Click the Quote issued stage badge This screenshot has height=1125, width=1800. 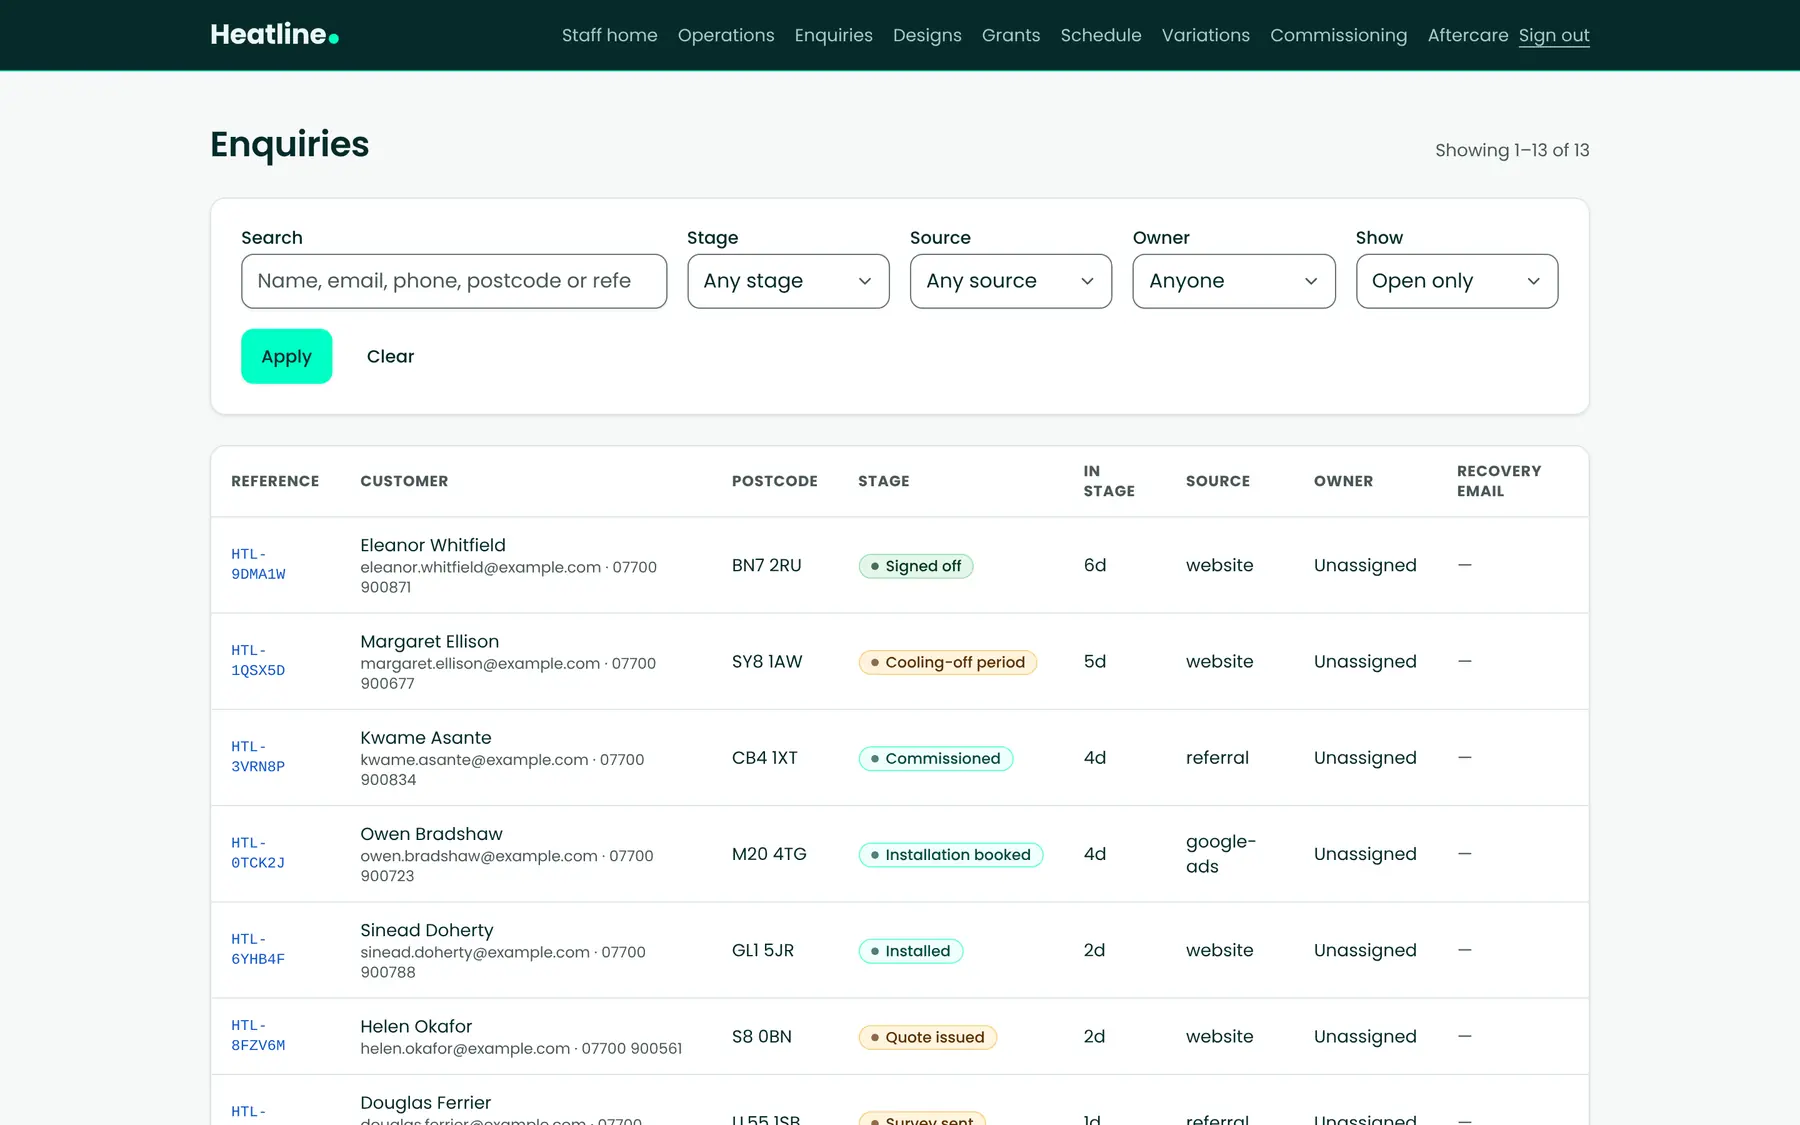coord(928,1037)
